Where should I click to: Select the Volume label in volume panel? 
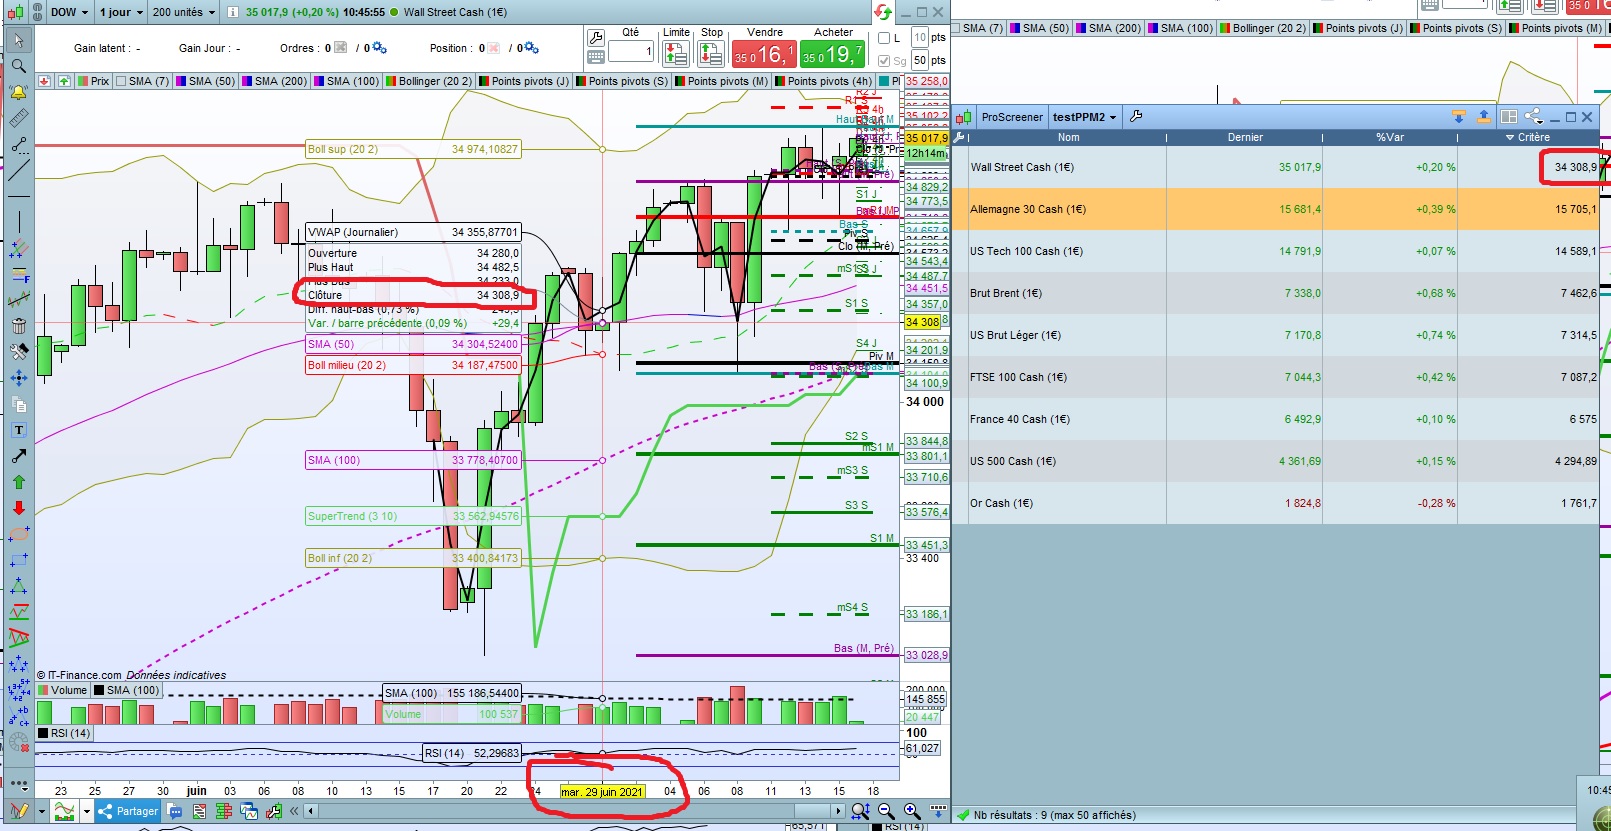coord(63,690)
